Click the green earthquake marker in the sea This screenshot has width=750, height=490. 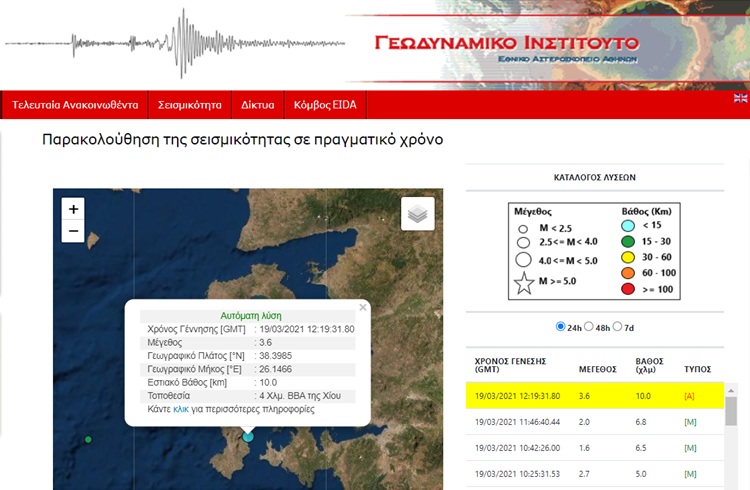pos(89,439)
